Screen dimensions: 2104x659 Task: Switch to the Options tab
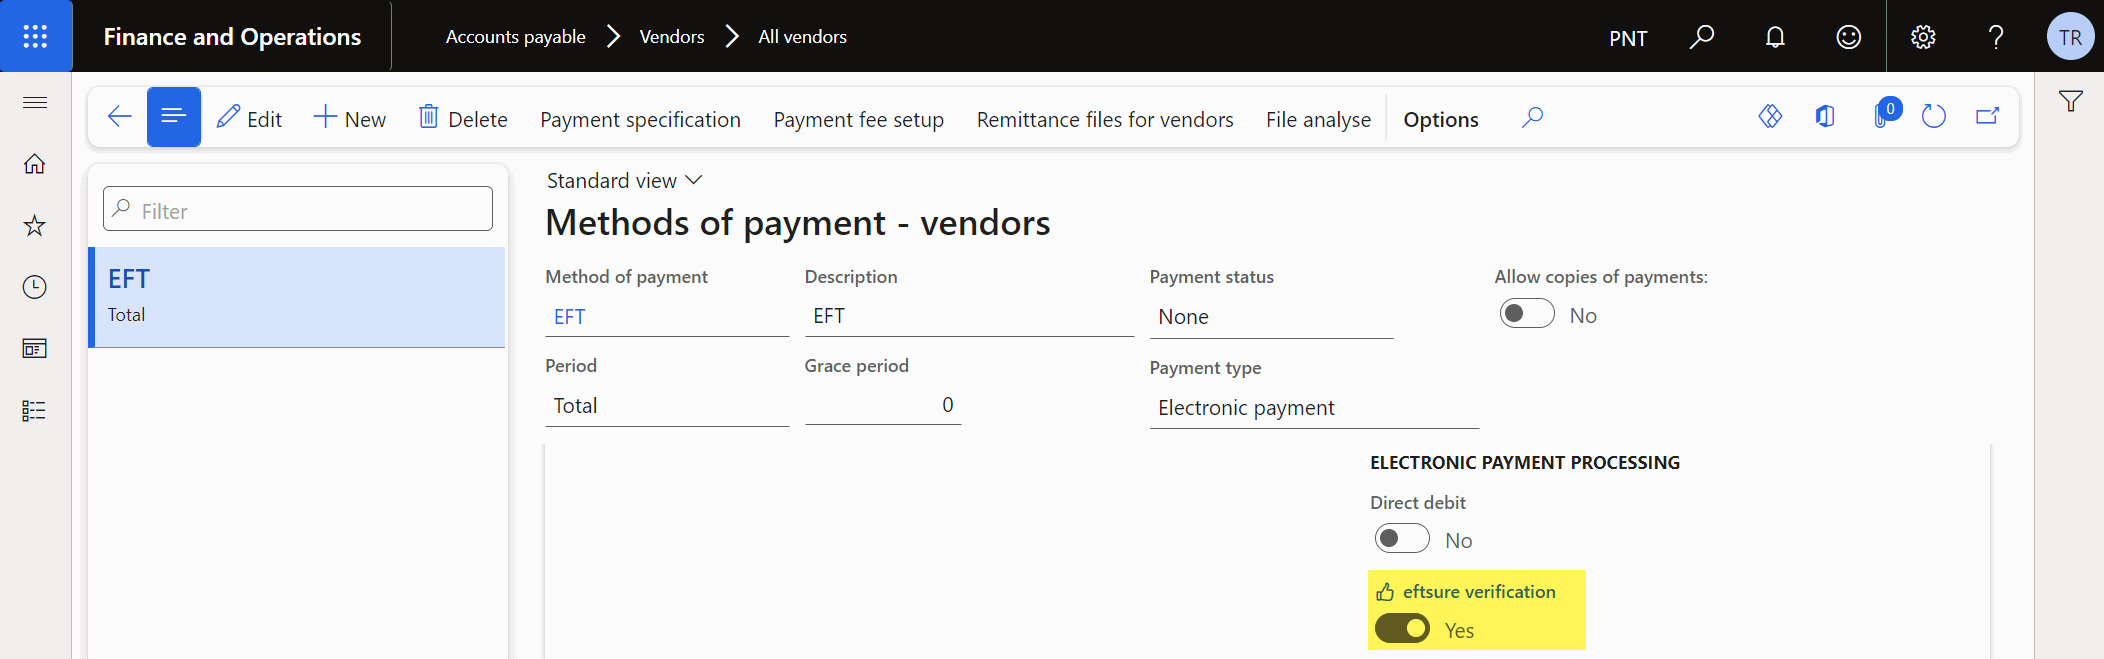point(1440,120)
